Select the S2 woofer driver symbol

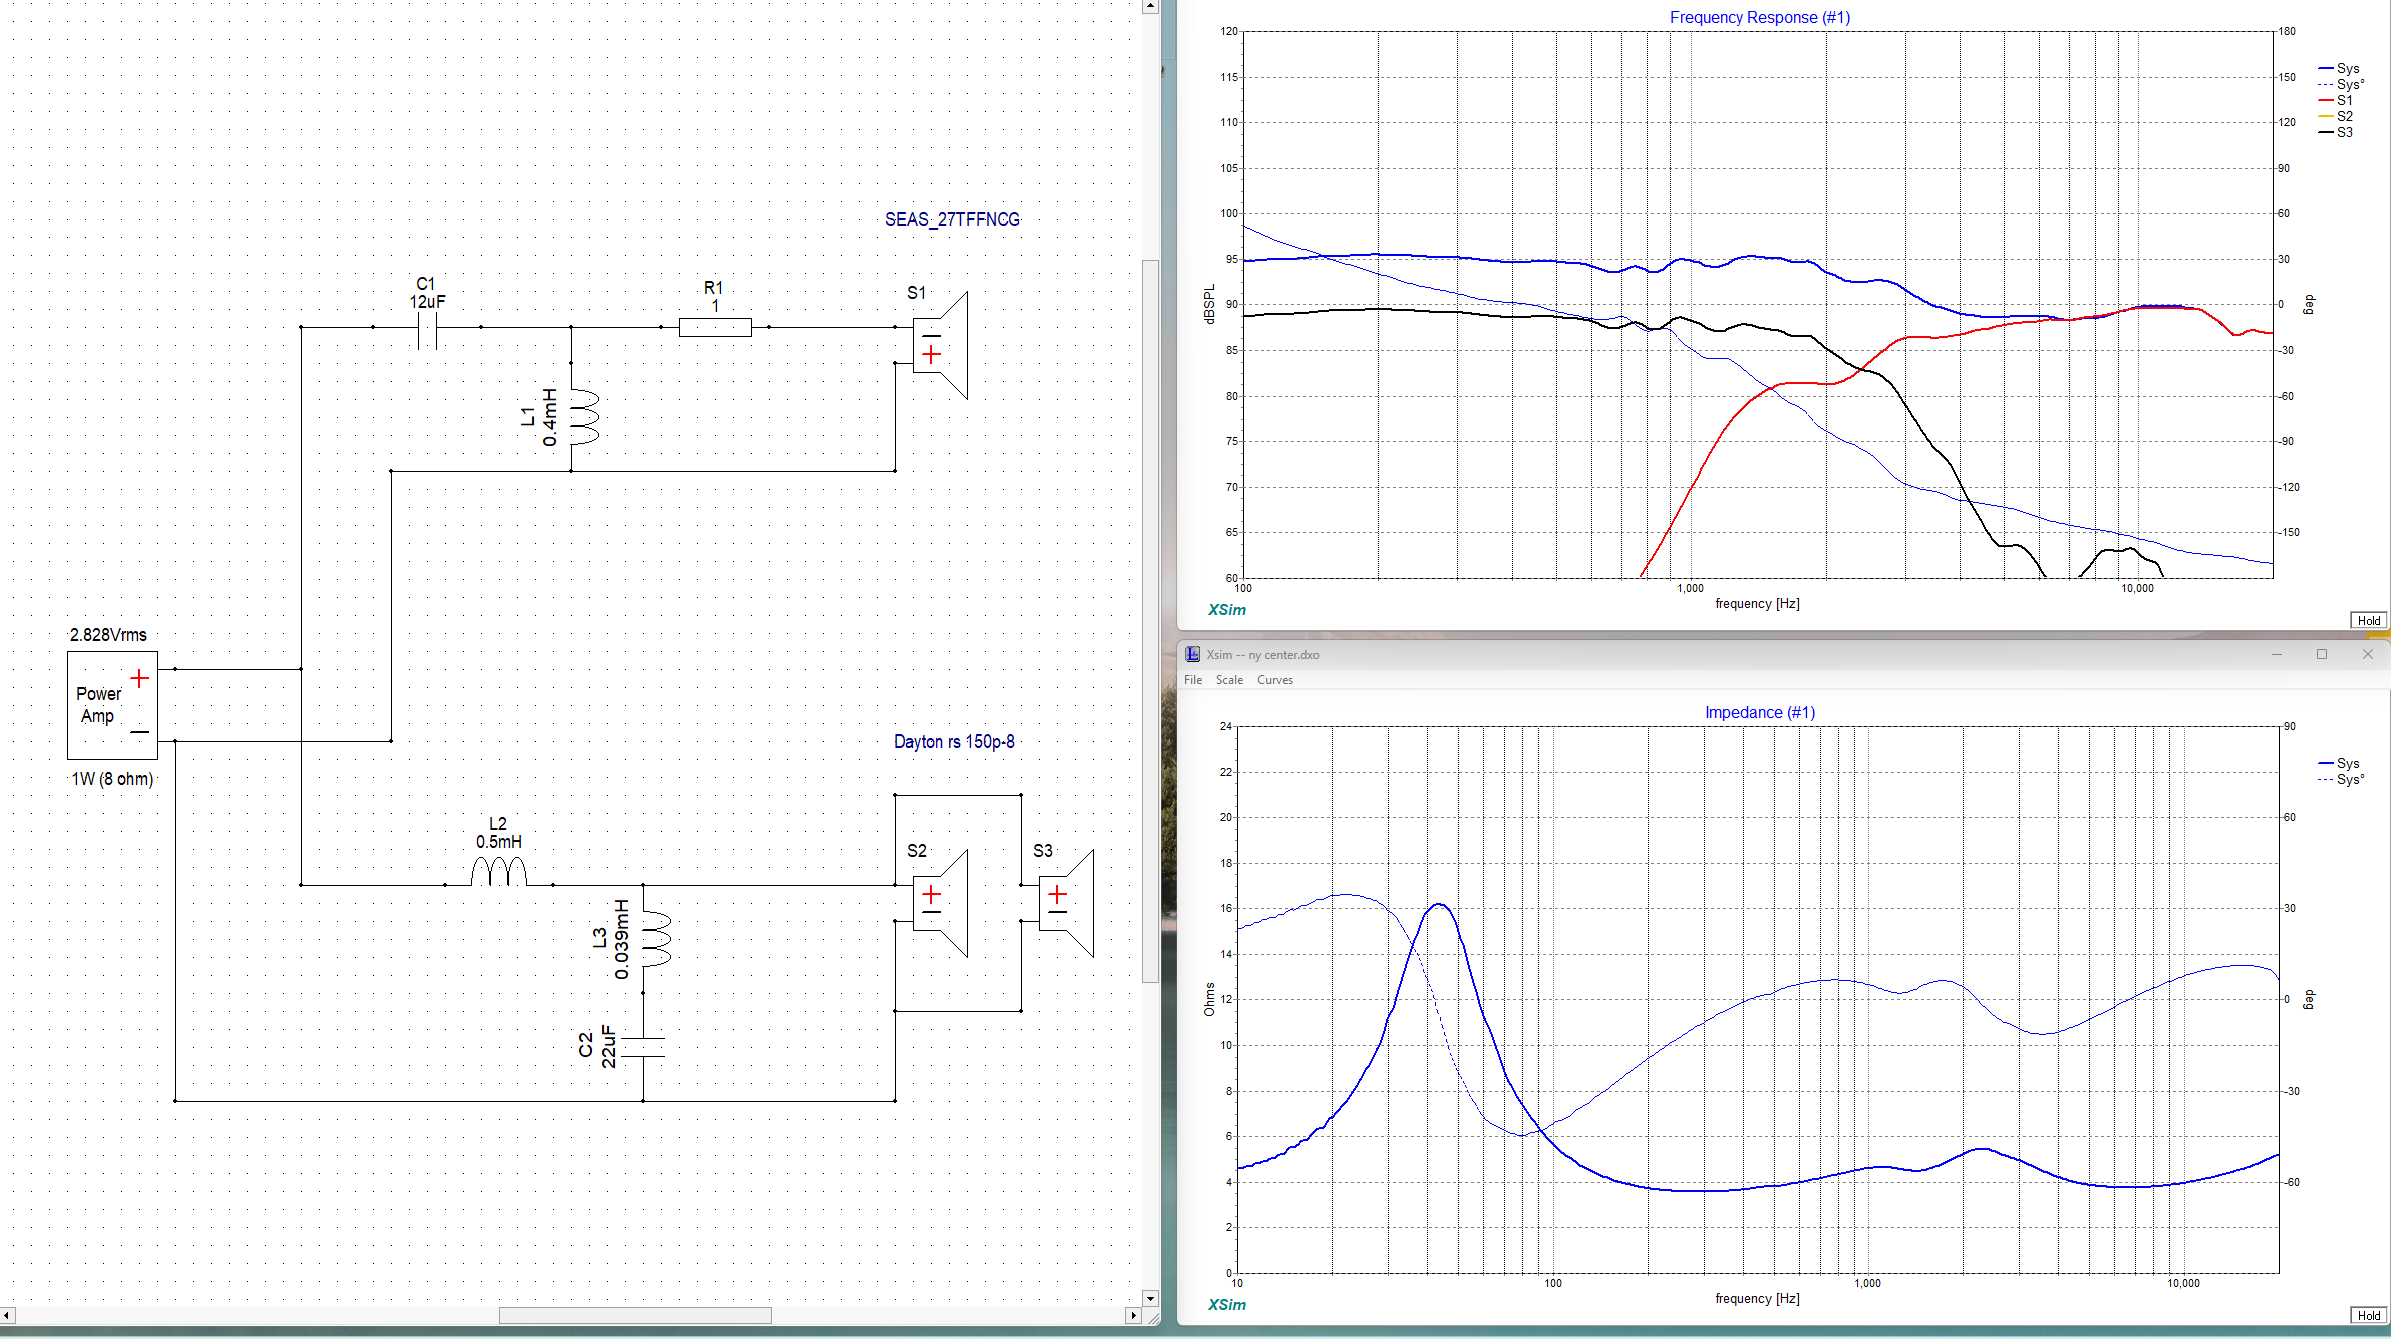940,903
